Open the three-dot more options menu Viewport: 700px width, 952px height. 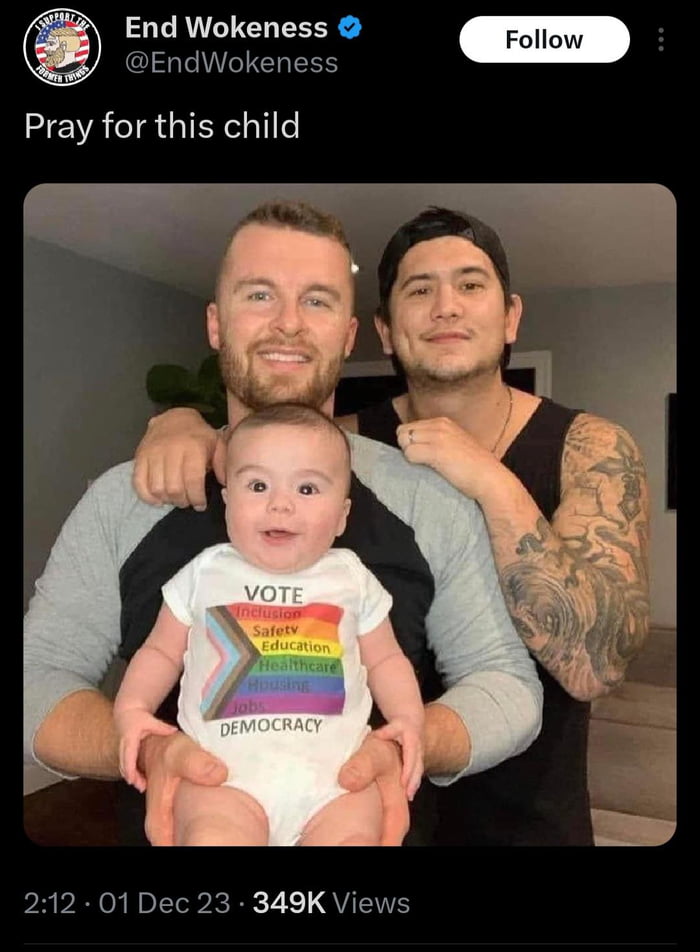661,39
